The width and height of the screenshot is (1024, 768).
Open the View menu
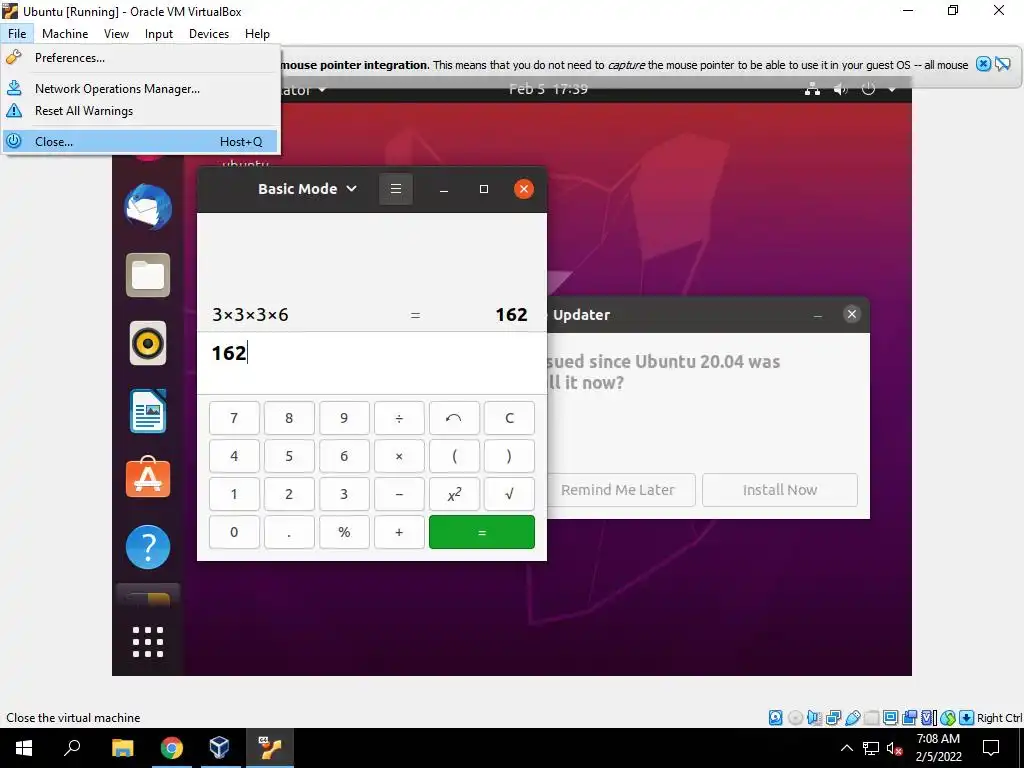point(116,33)
